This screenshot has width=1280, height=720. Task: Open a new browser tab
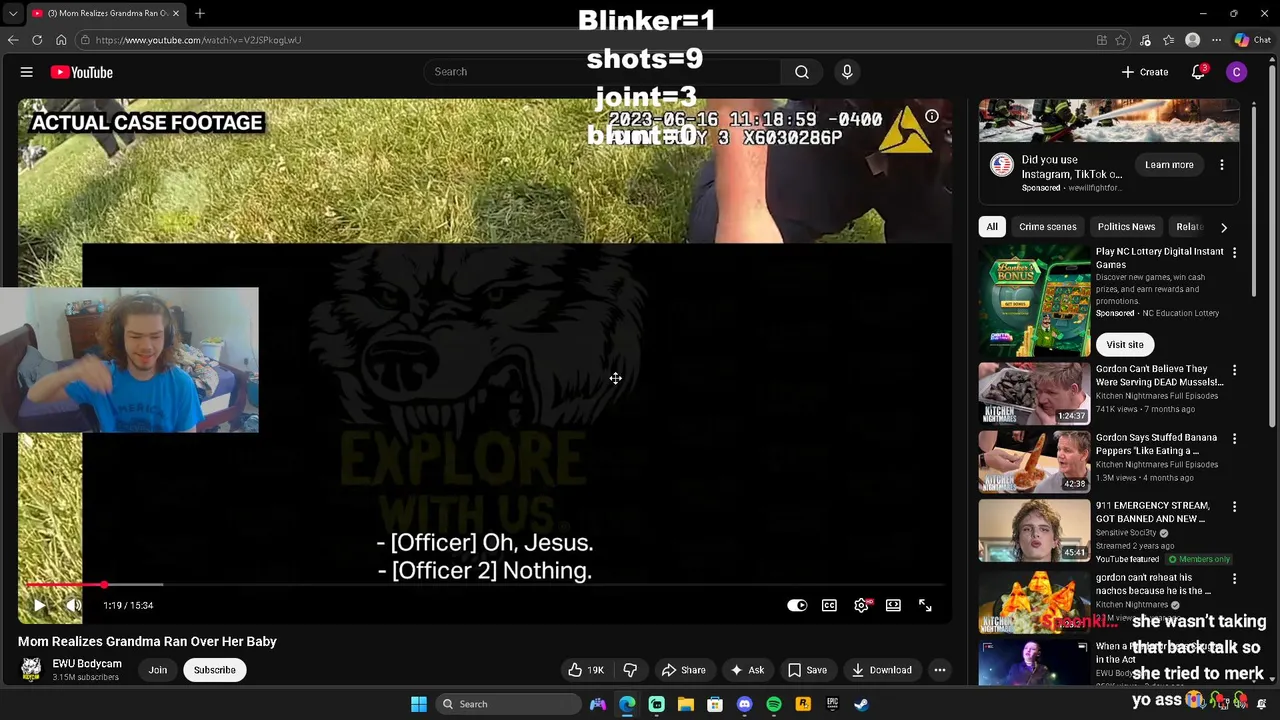200,13
